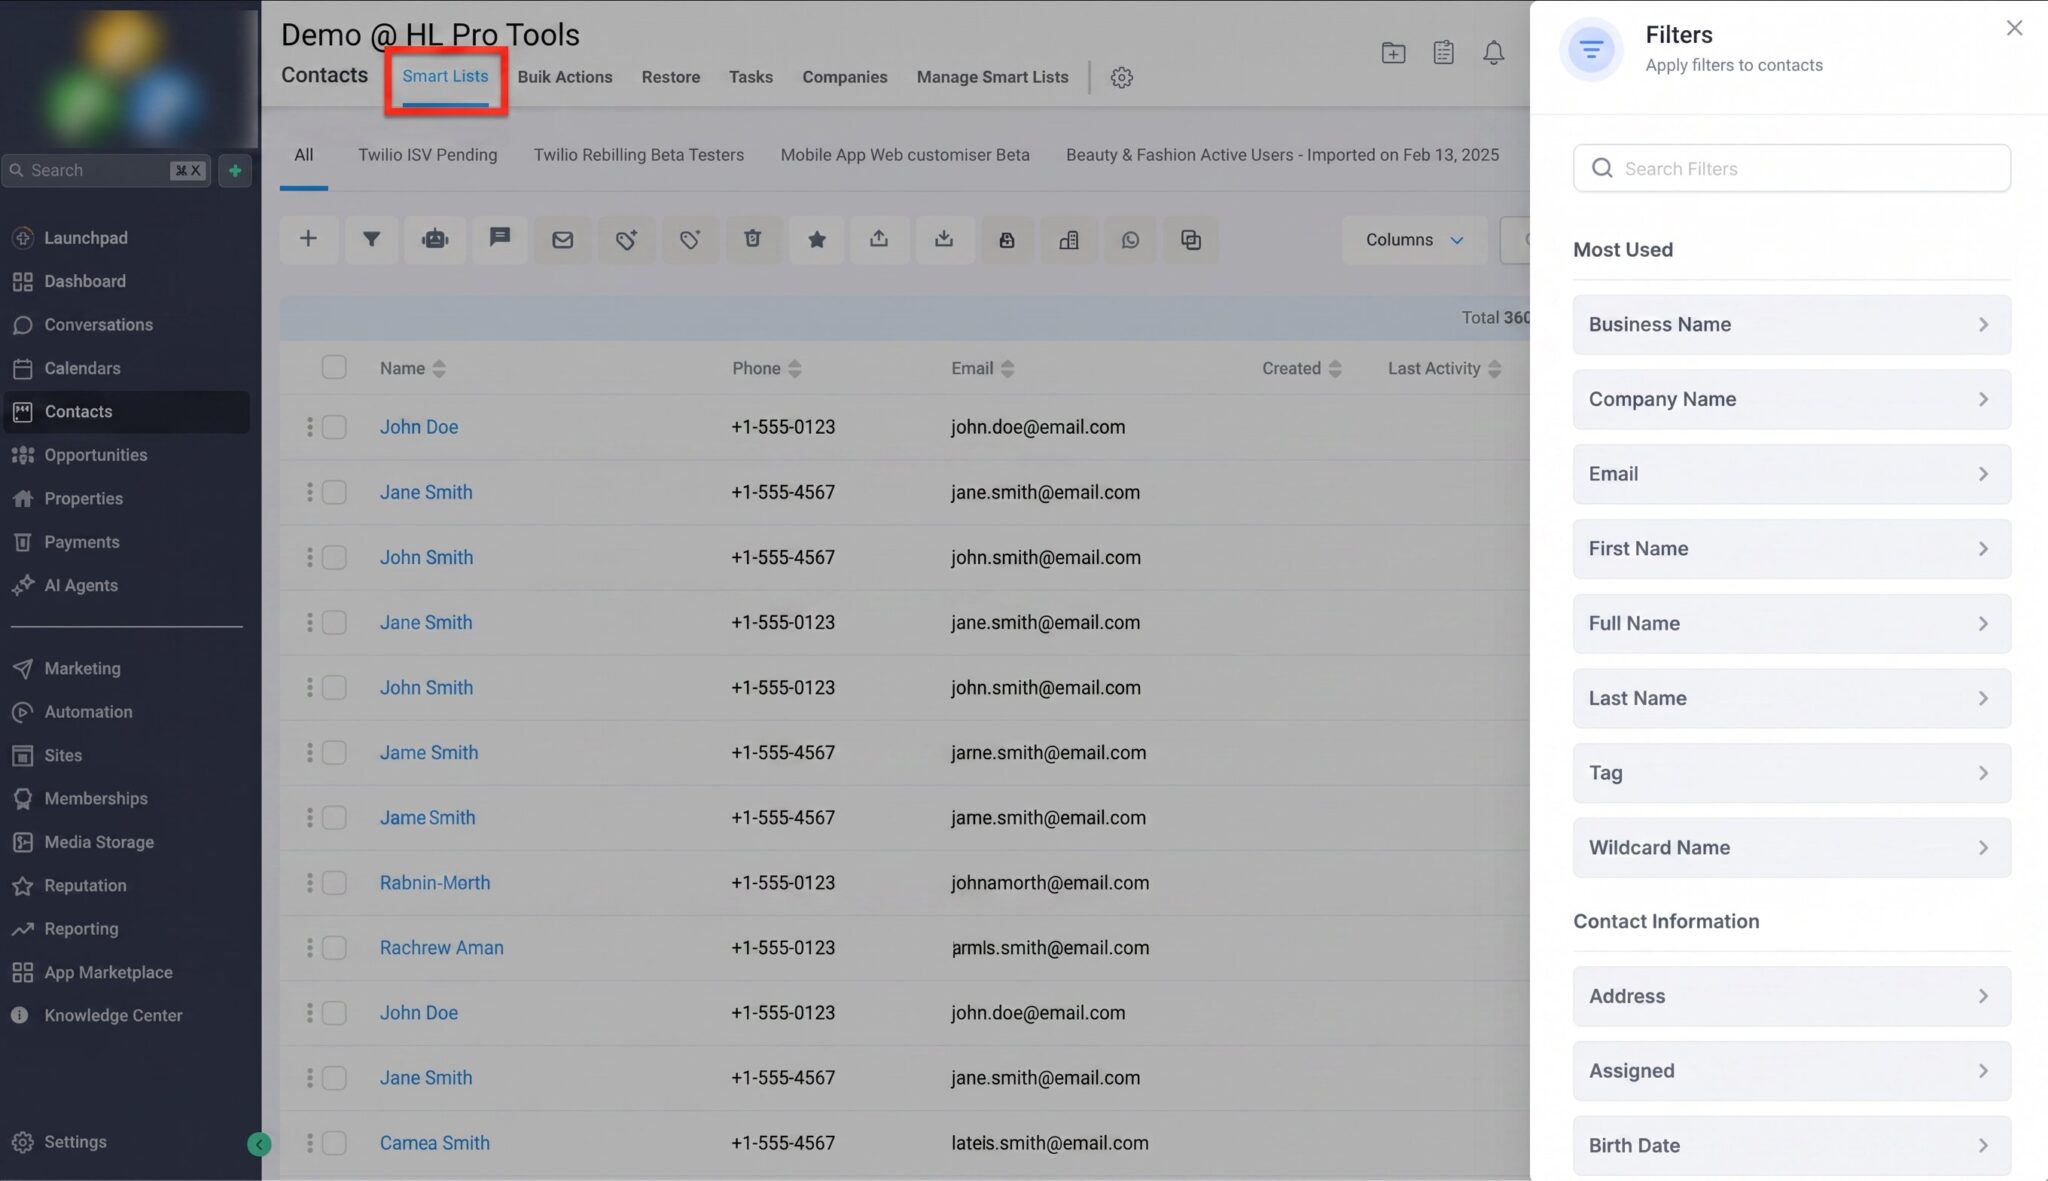
Task: Click the import download toolbar icon
Action: [x=944, y=238]
